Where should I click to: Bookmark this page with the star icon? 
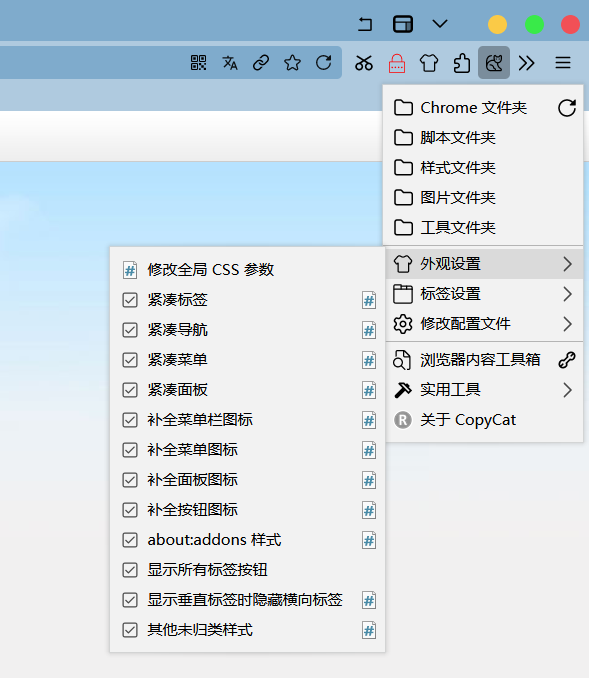pyautogui.click(x=292, y=63)
